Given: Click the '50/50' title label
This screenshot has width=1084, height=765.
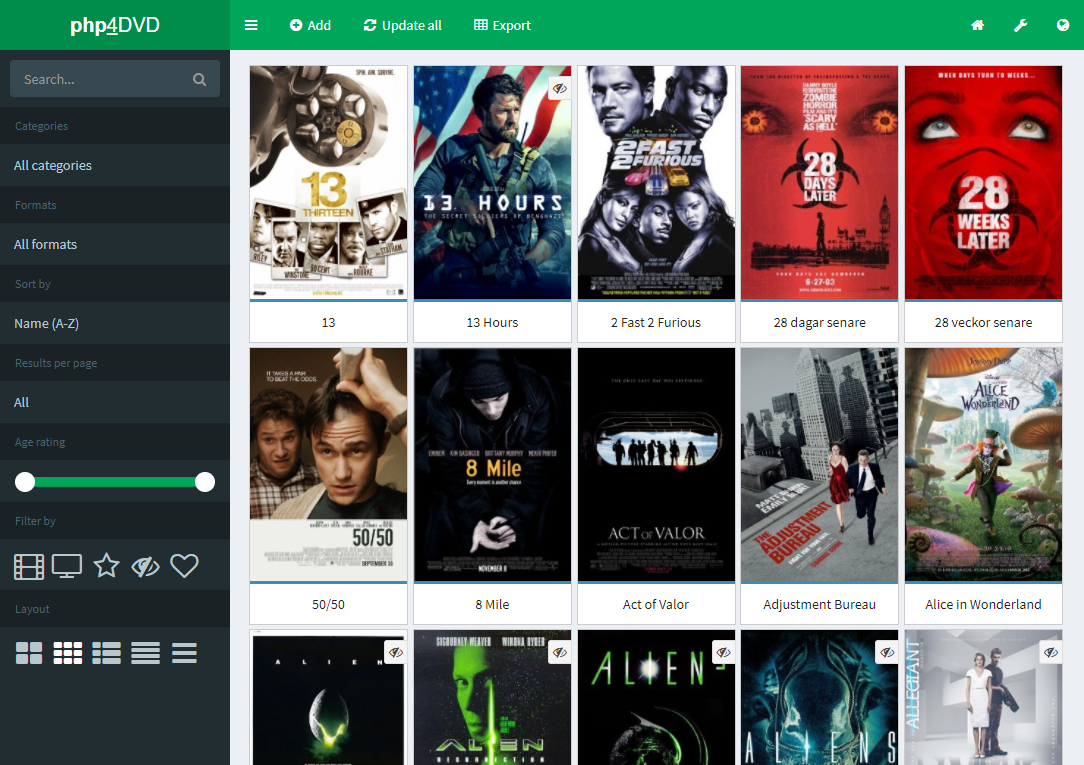Looking at the screenshot, I should (328, 605).
